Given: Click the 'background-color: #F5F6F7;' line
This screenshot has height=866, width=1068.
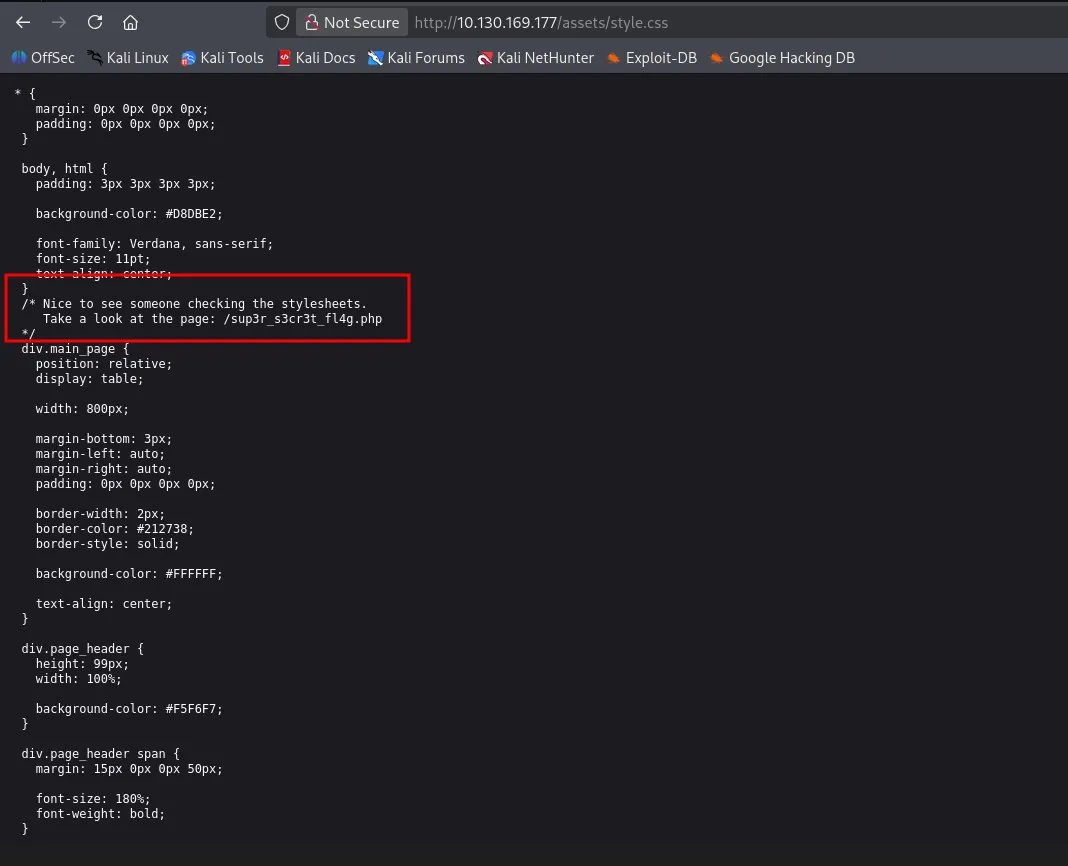Looking at the screenshot, I should point(129,709).
